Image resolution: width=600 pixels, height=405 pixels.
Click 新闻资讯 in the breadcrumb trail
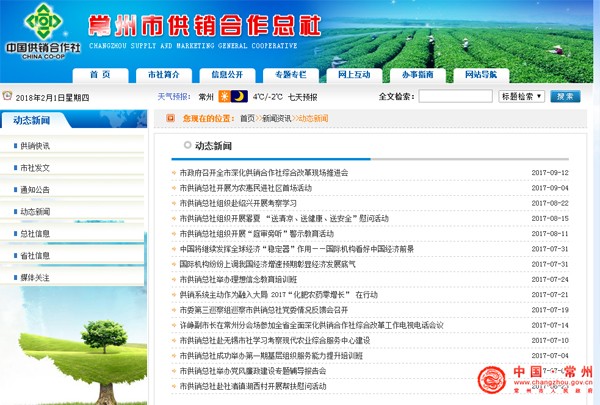277,118
